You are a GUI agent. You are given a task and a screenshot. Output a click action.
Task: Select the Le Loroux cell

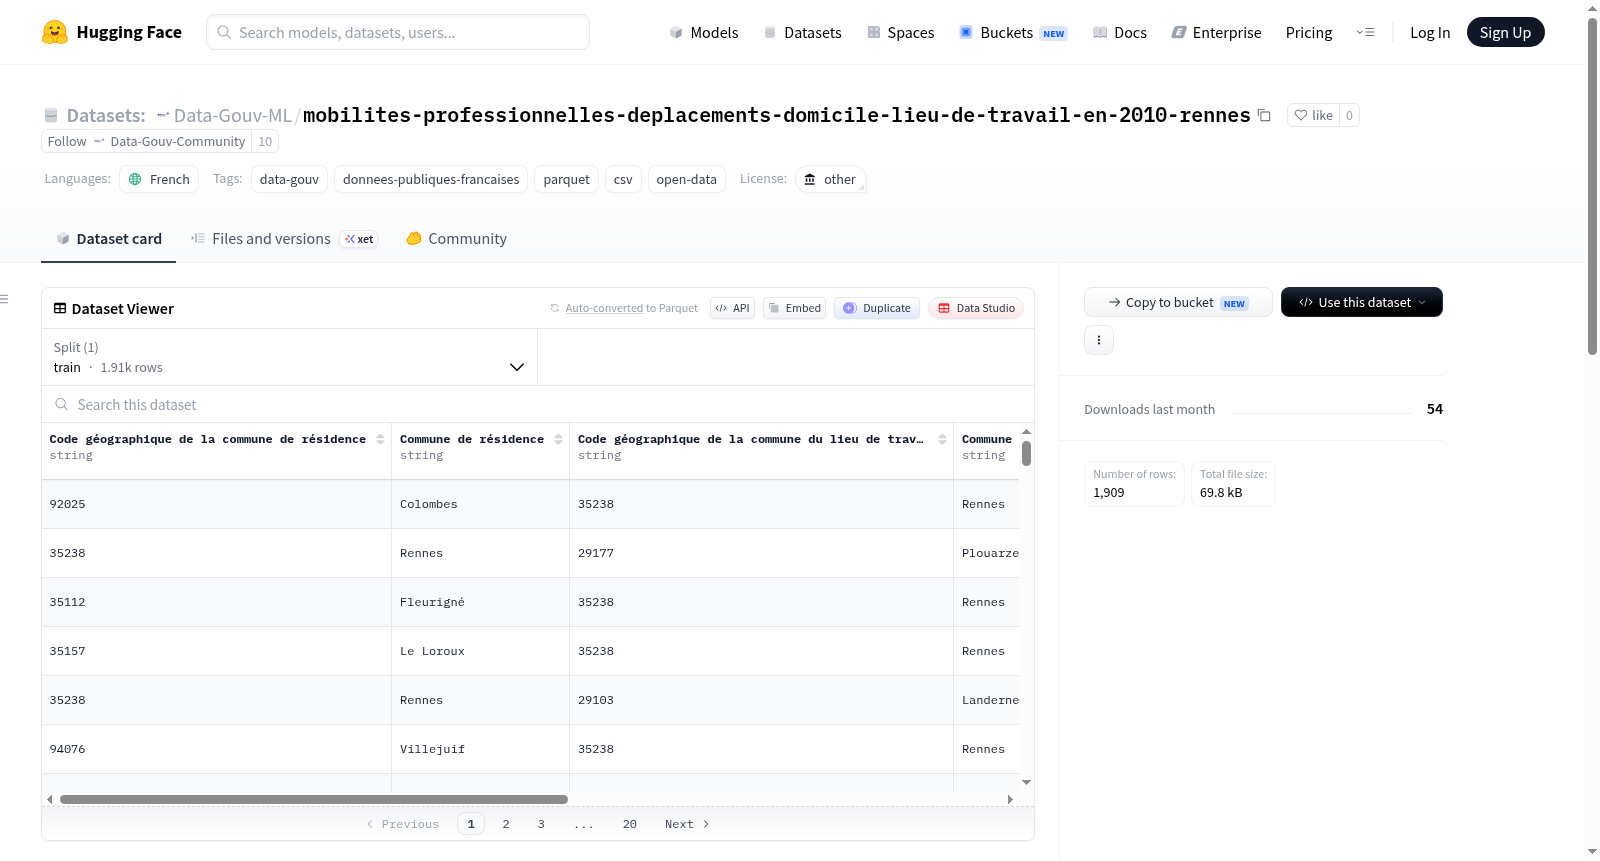(480, 651)
